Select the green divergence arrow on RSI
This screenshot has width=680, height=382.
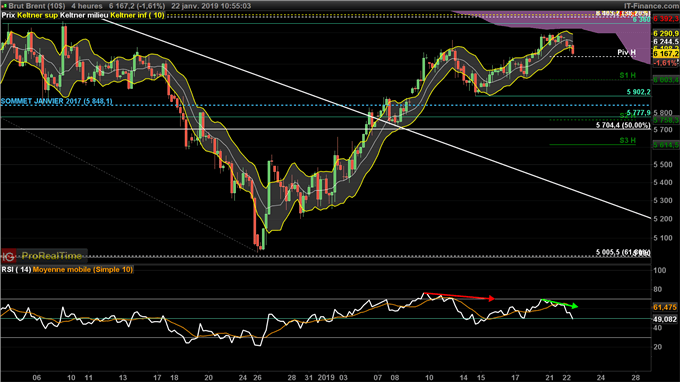tap(559, 303)
